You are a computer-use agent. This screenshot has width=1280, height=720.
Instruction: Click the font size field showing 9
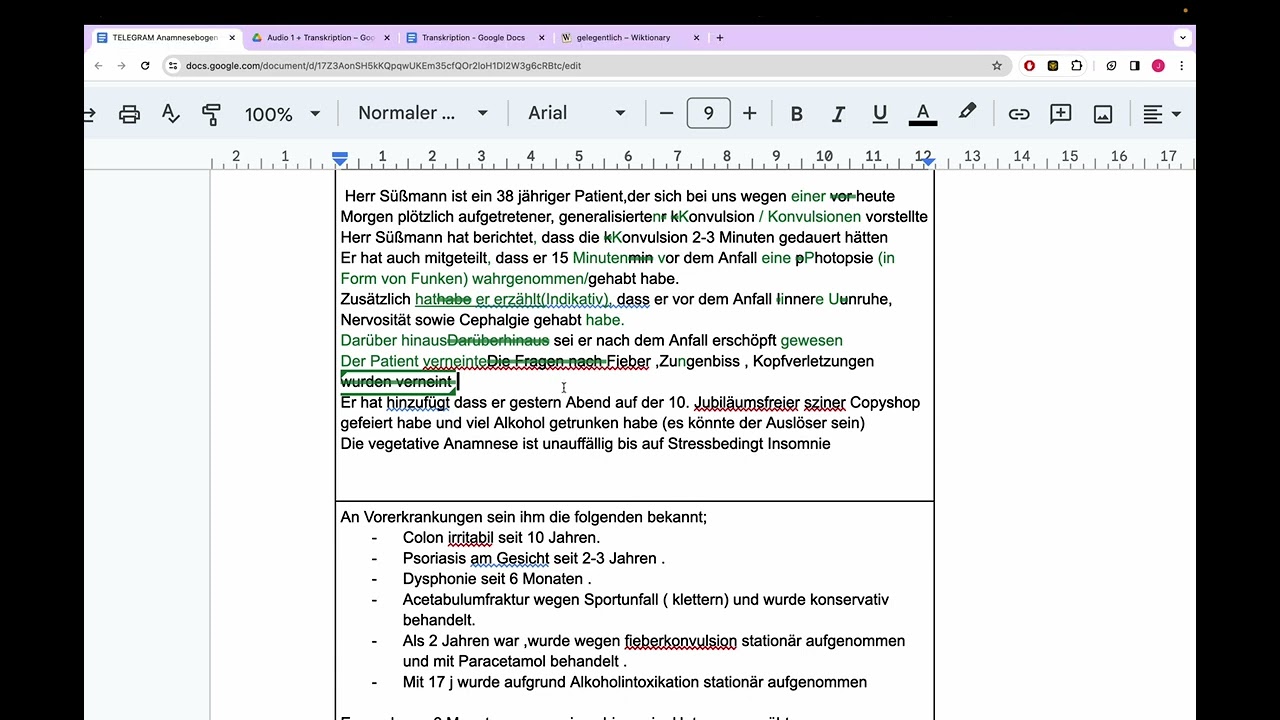coord(708,114)
